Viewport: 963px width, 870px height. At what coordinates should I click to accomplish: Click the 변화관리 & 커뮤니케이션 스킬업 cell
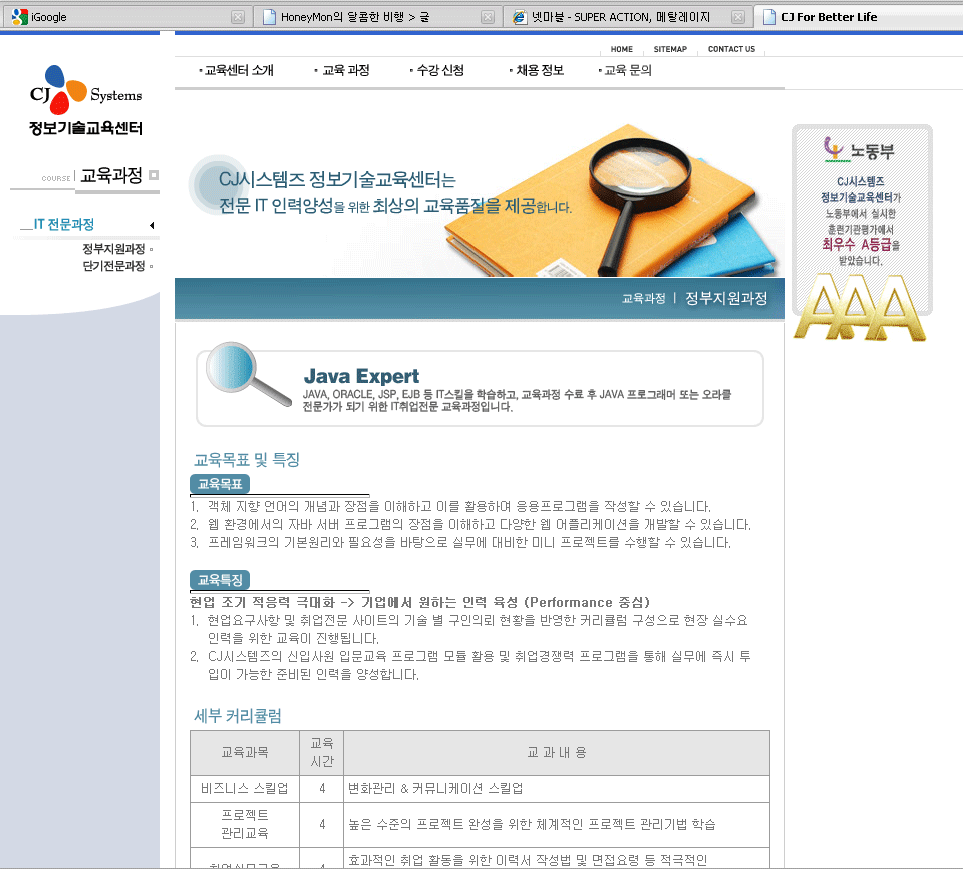pyautogui.click(x=556, y=788)
